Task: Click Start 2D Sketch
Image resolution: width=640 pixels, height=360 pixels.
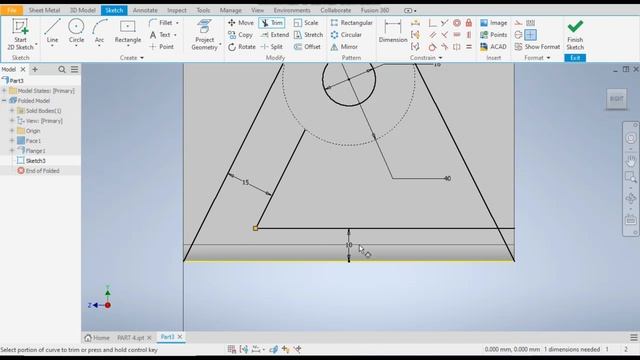Action: (20, 34)
